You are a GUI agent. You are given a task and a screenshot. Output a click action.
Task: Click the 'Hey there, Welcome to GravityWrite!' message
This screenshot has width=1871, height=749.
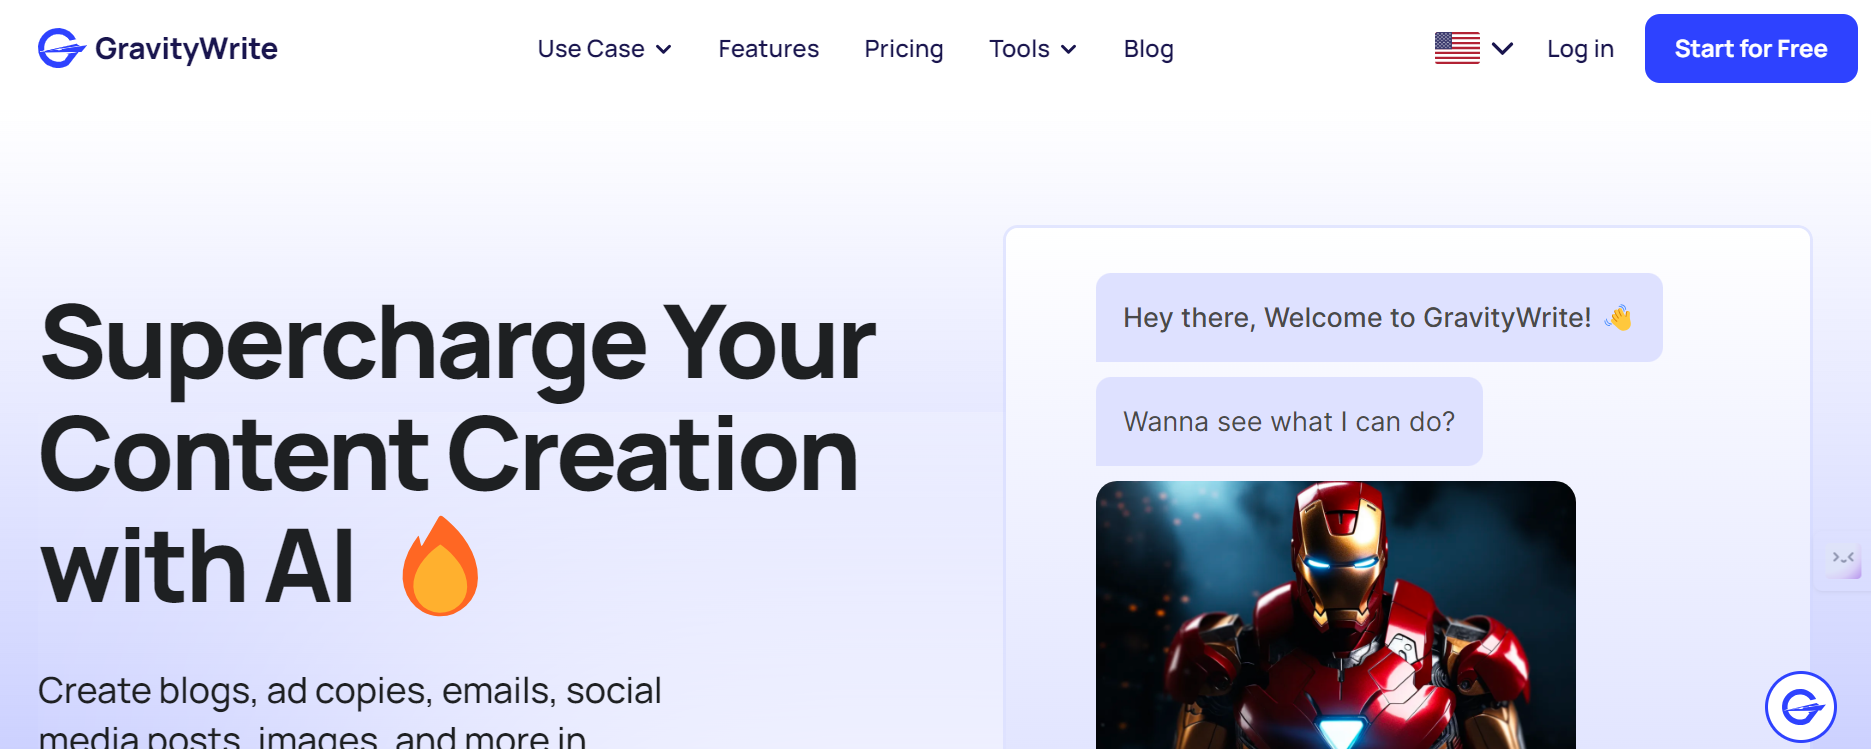pyautogui.click(x=1379, y=317)
